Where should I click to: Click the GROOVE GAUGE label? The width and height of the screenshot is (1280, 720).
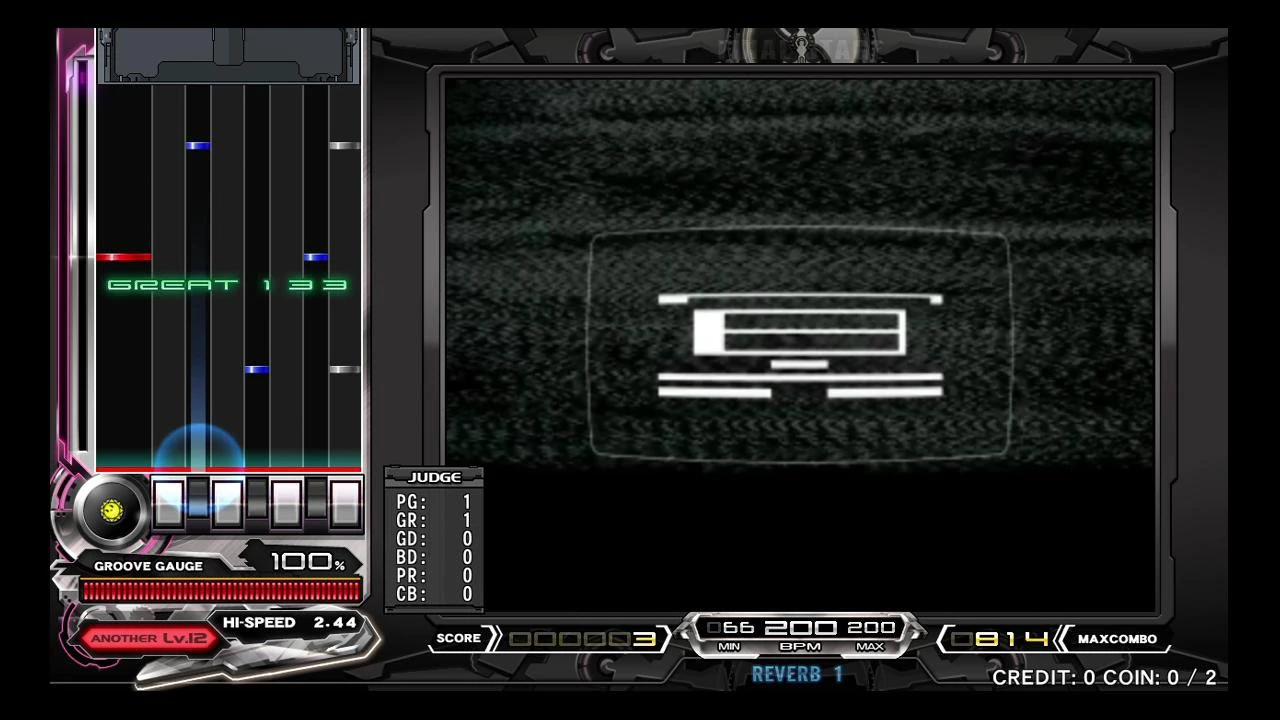click(148, 566)
